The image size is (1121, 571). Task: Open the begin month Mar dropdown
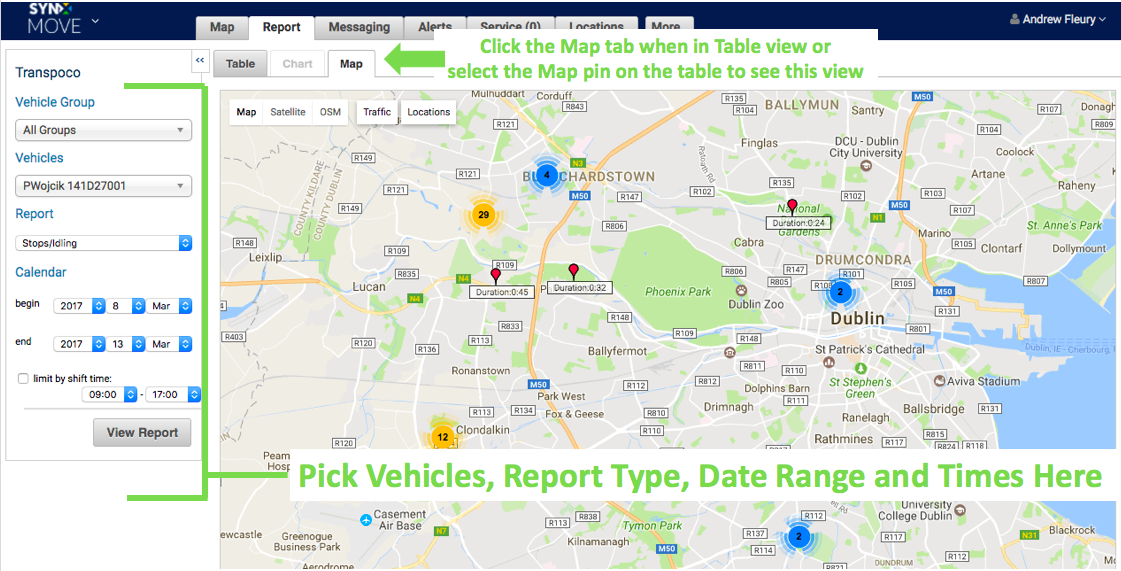(x=169, y=306)
